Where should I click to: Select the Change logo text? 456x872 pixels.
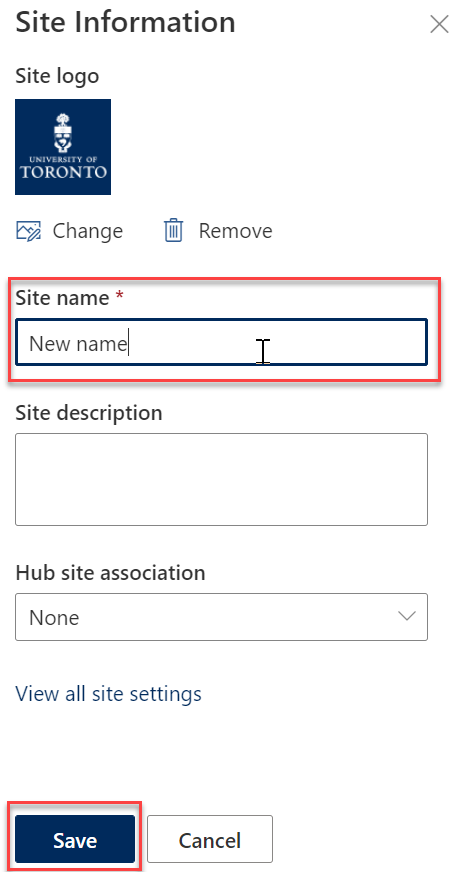tap(88, 231)
